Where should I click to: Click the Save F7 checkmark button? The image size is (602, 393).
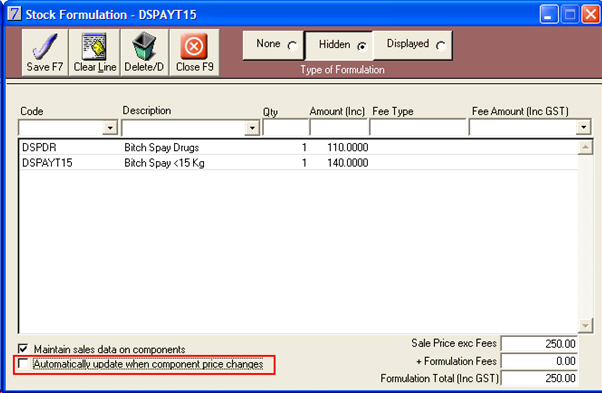point(45,53)
